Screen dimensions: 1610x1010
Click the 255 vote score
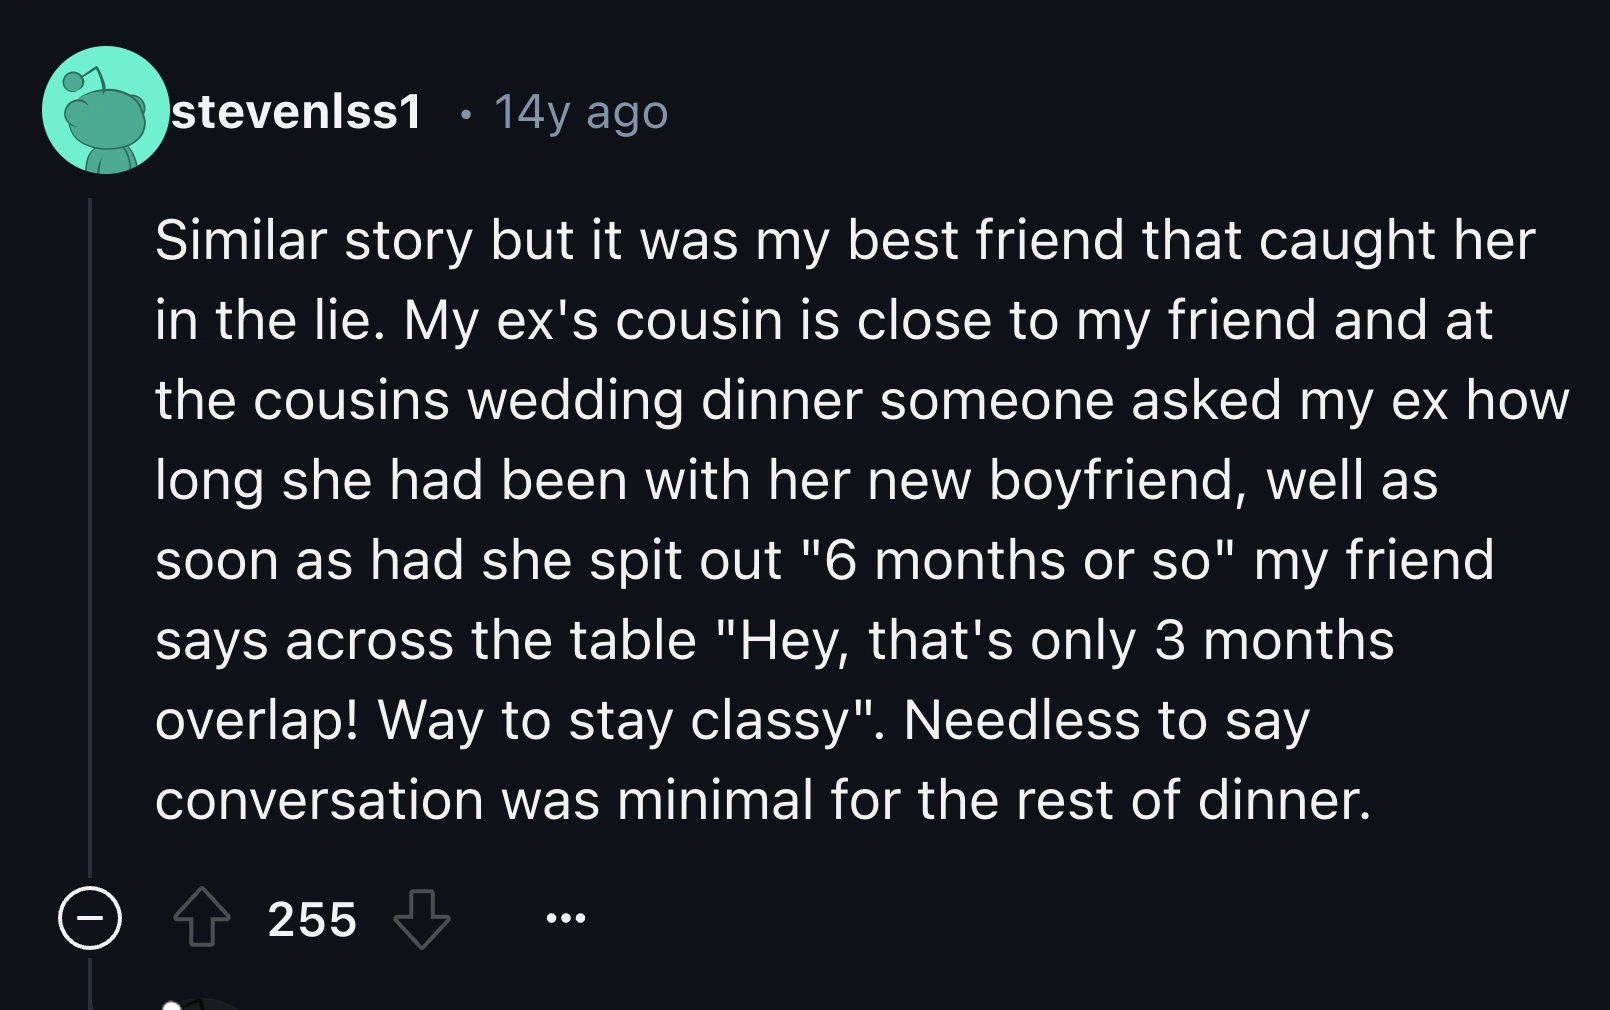(312, 919)
